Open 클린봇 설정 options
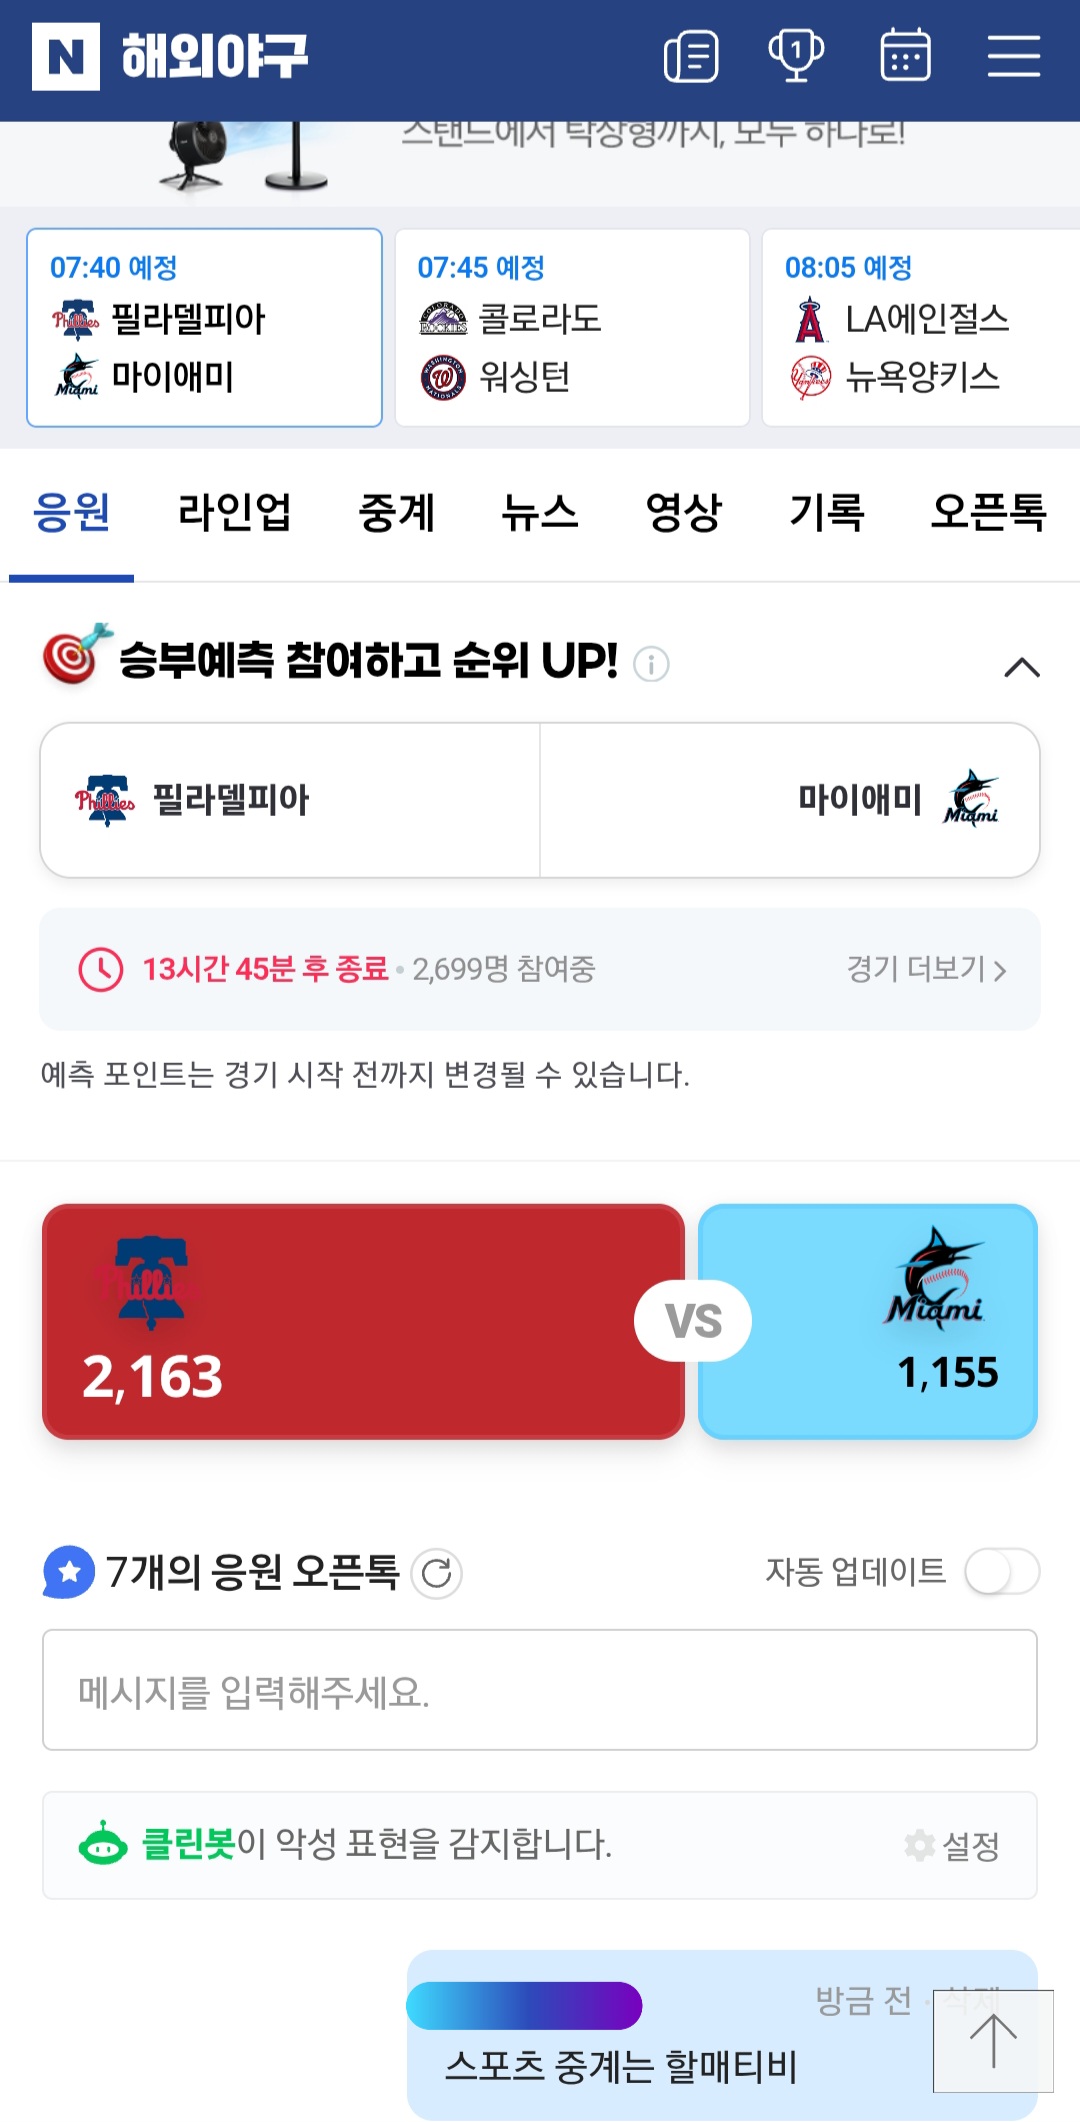1080x2122 pixels. click(x=952, y=1846)
